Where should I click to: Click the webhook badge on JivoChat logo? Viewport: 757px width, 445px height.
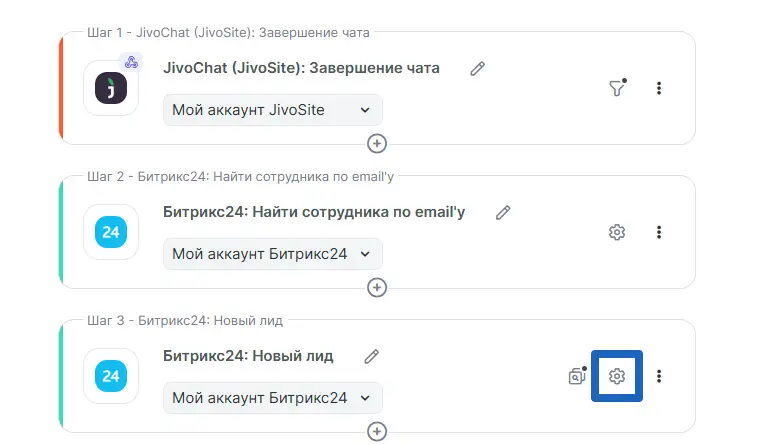point(131,63)
